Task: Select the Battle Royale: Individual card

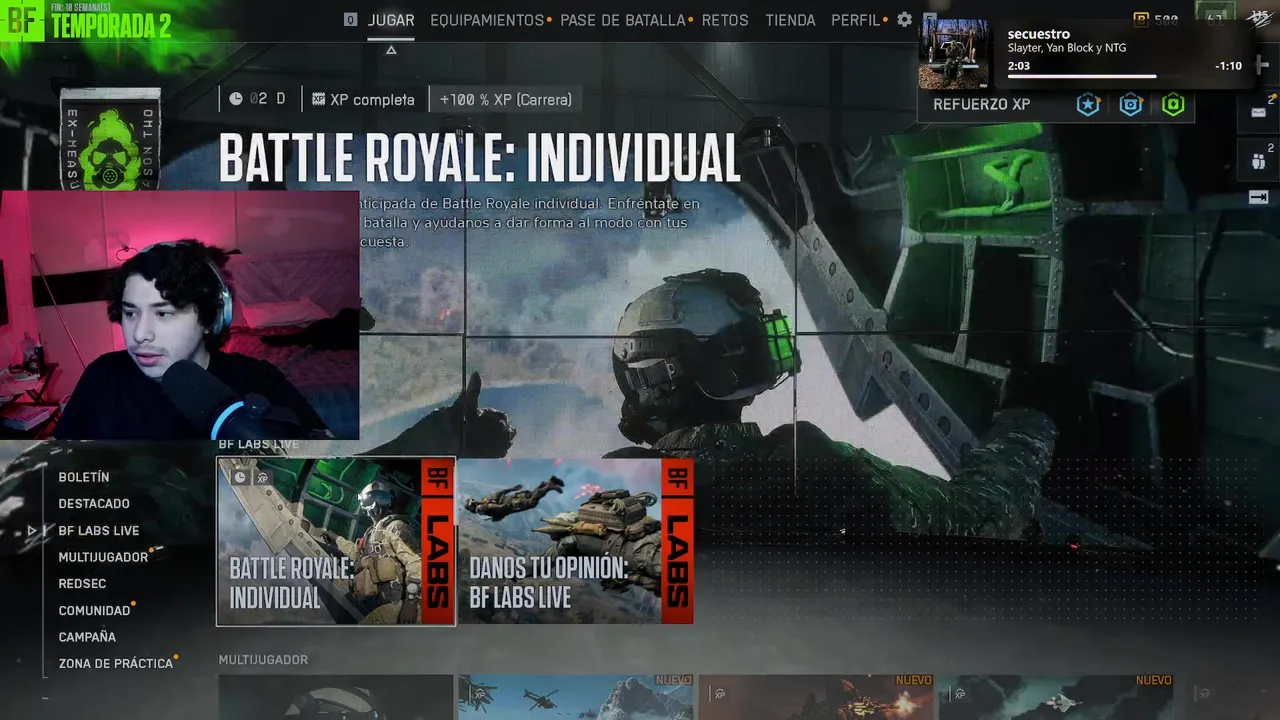Action: [x=336, y=541]
